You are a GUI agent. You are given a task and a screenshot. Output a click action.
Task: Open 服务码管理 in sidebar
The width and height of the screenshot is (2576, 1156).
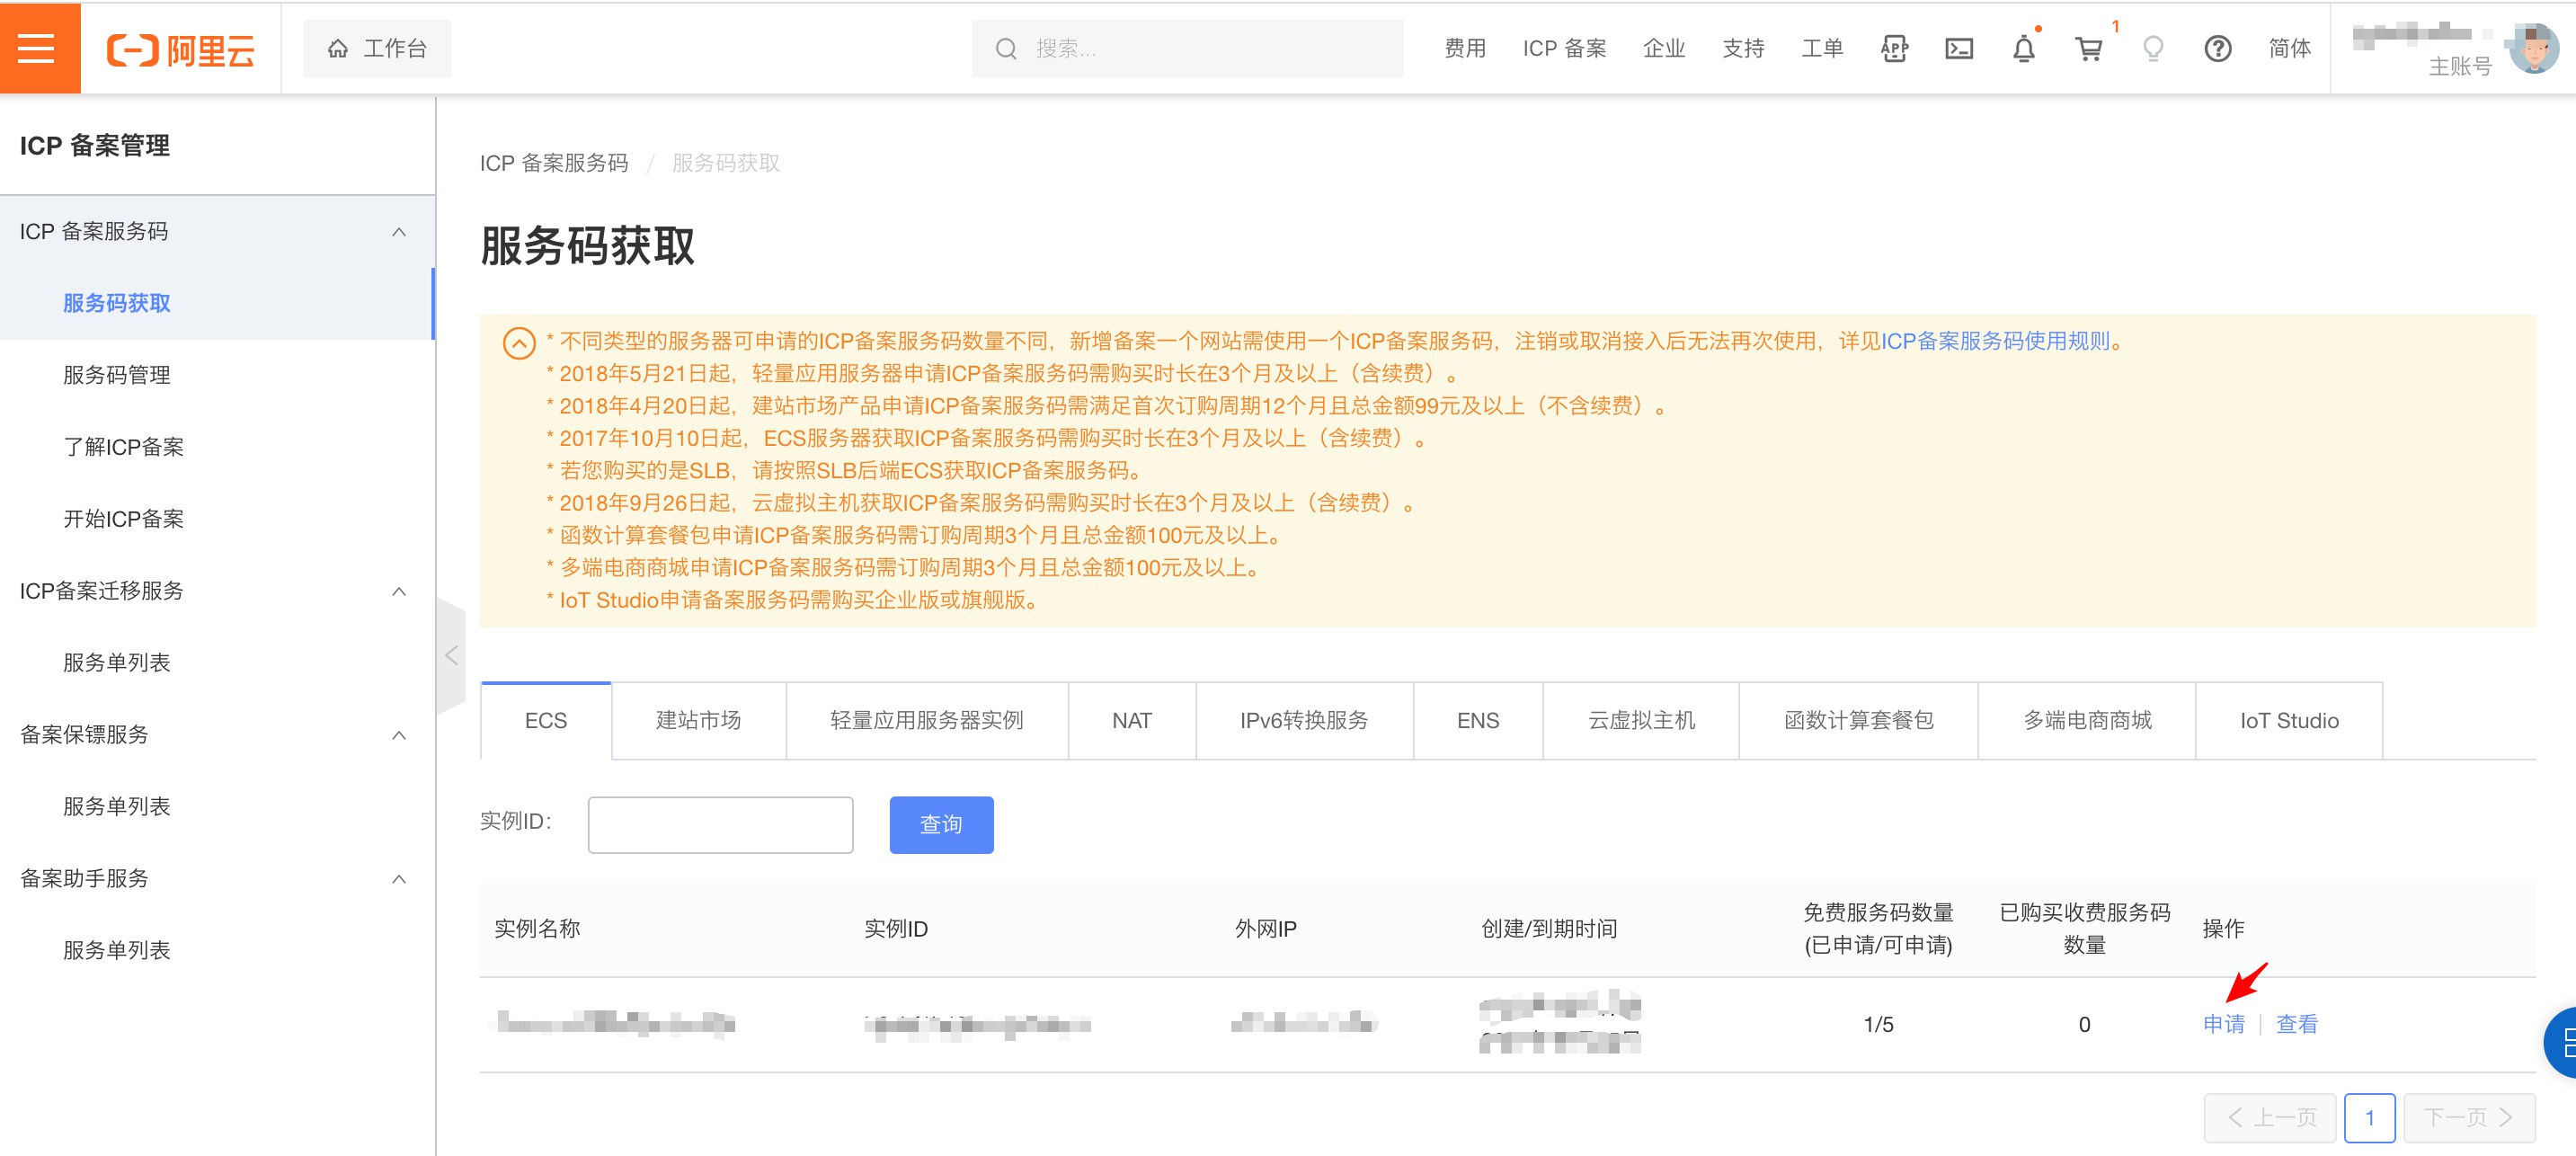coord(117,375)
